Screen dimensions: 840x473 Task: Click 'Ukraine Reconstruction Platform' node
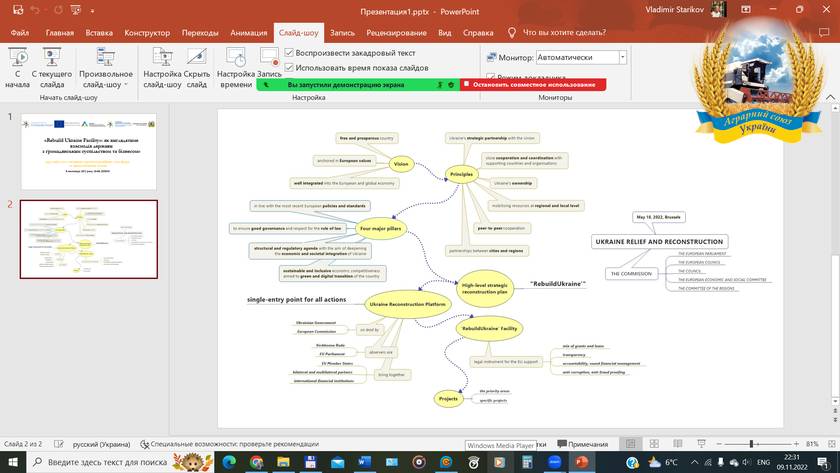point(408,304)
